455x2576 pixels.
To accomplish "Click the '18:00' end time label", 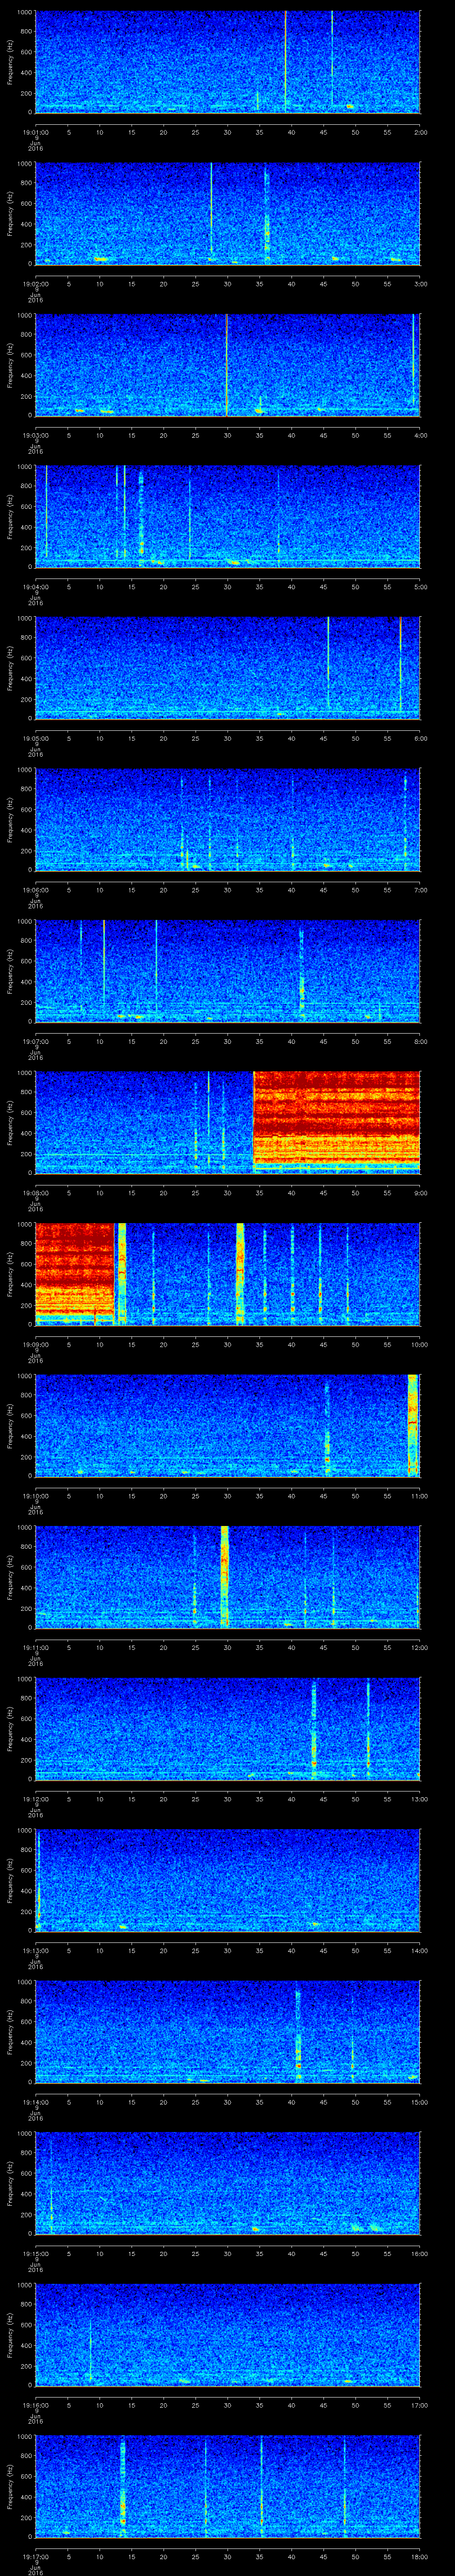I will (419, 2556).
